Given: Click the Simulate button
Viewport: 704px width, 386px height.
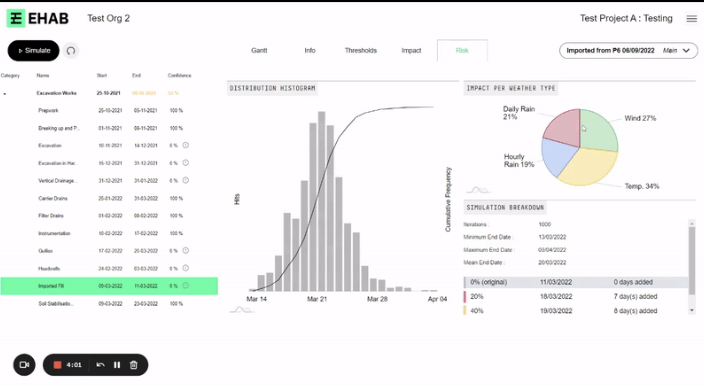Looking at the screenshot, I should [x=33, y=51].
